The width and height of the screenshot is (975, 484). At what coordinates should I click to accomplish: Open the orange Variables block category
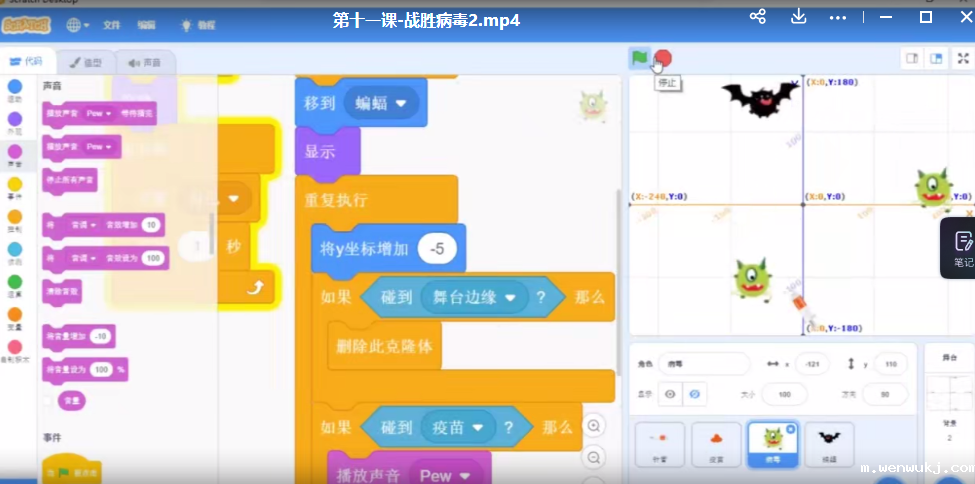[x=15, y=314]
